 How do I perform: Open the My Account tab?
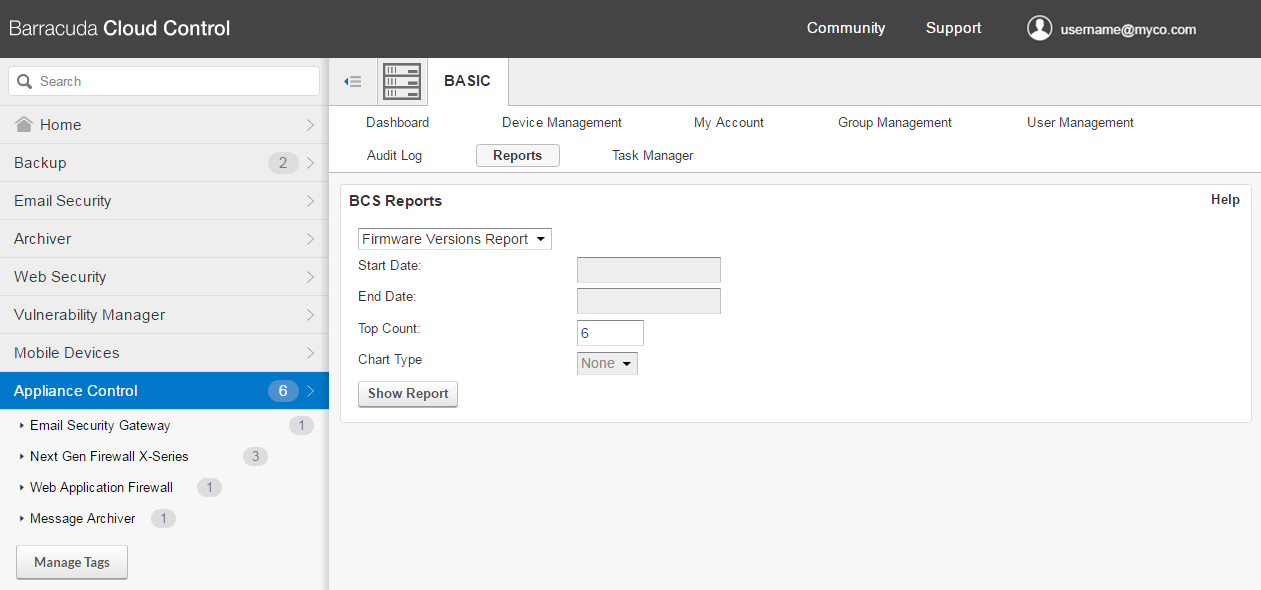click(729, 122)
